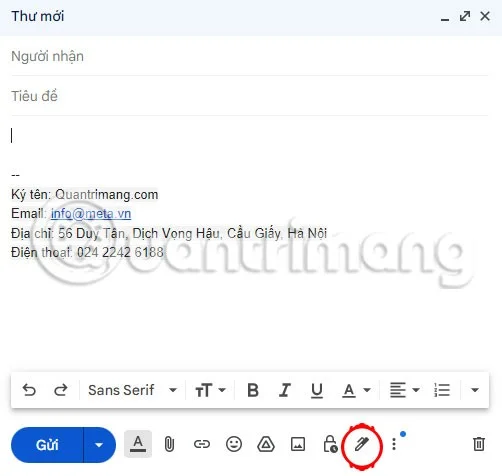Click the Người nhận recipient field
This screenshot has height=476, width=502.
pyautogui.click(x=250, y=56)
